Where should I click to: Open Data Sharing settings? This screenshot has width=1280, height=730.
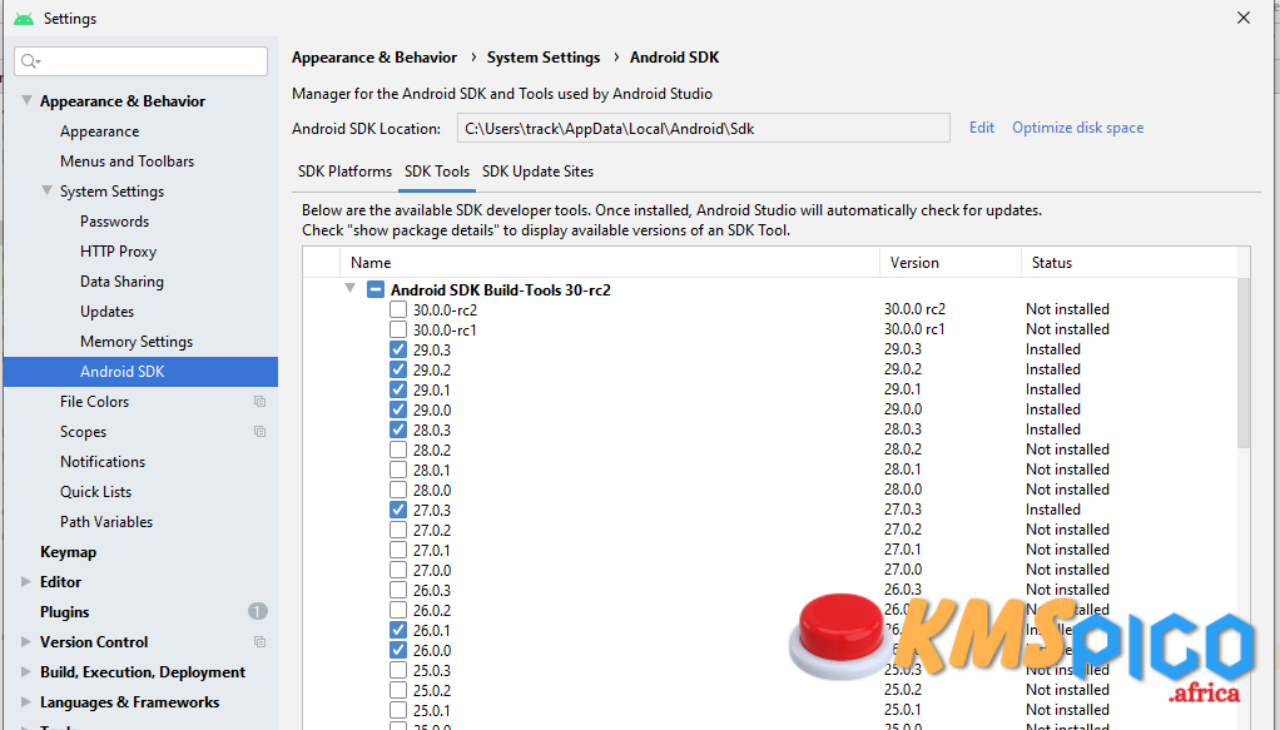click(122, 282)
